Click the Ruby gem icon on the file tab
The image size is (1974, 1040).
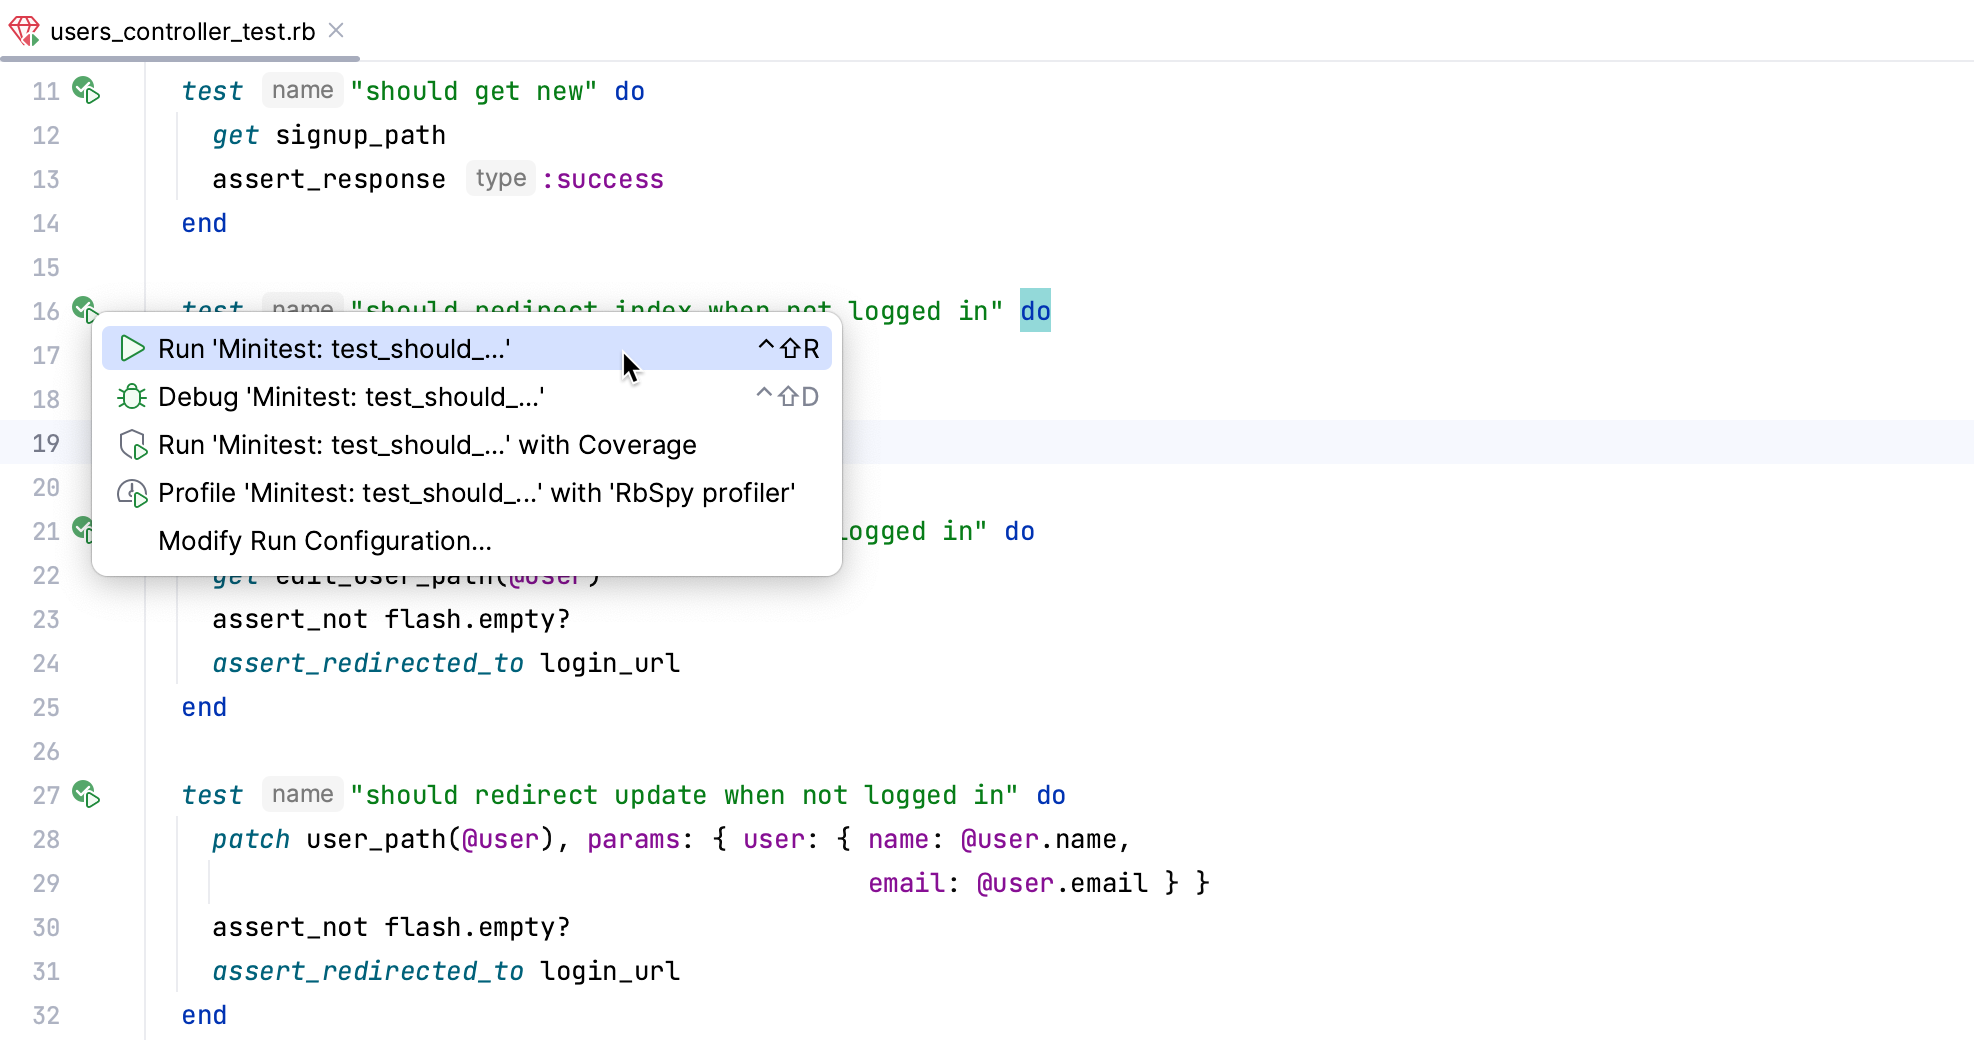tap(25, 30)
